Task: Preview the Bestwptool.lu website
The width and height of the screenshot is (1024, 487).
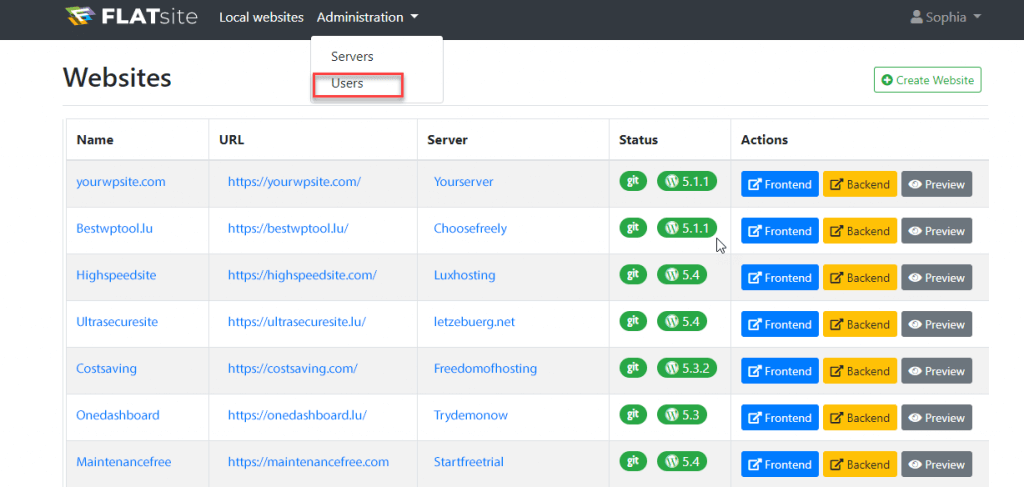Action: (936, 231)
